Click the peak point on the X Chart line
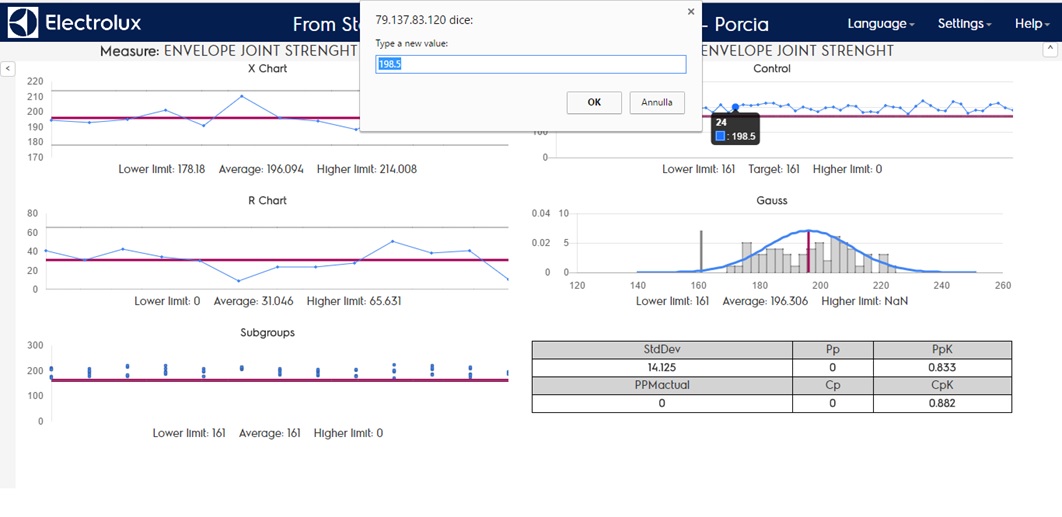Screen dimensions: 1062x517 pos(242,96)
